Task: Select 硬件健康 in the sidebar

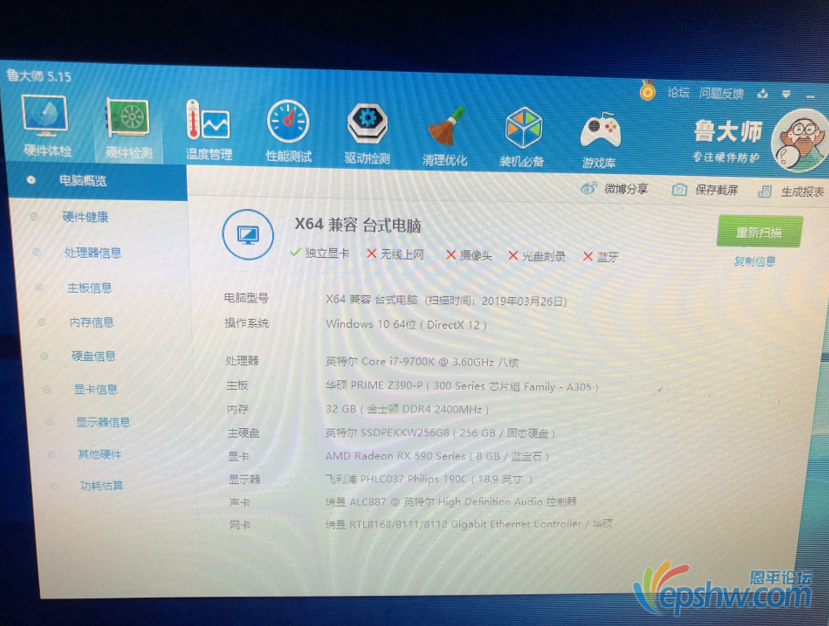Action: click(85, 217)
